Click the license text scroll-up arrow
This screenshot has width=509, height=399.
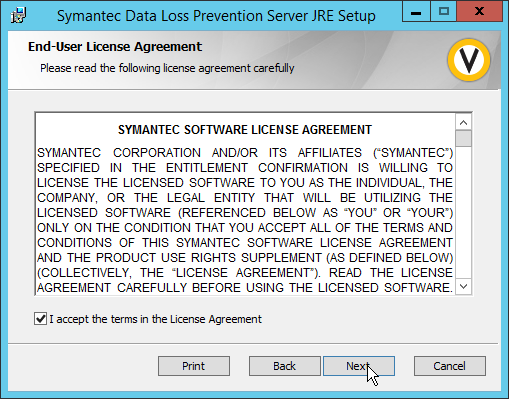point(463,122)
